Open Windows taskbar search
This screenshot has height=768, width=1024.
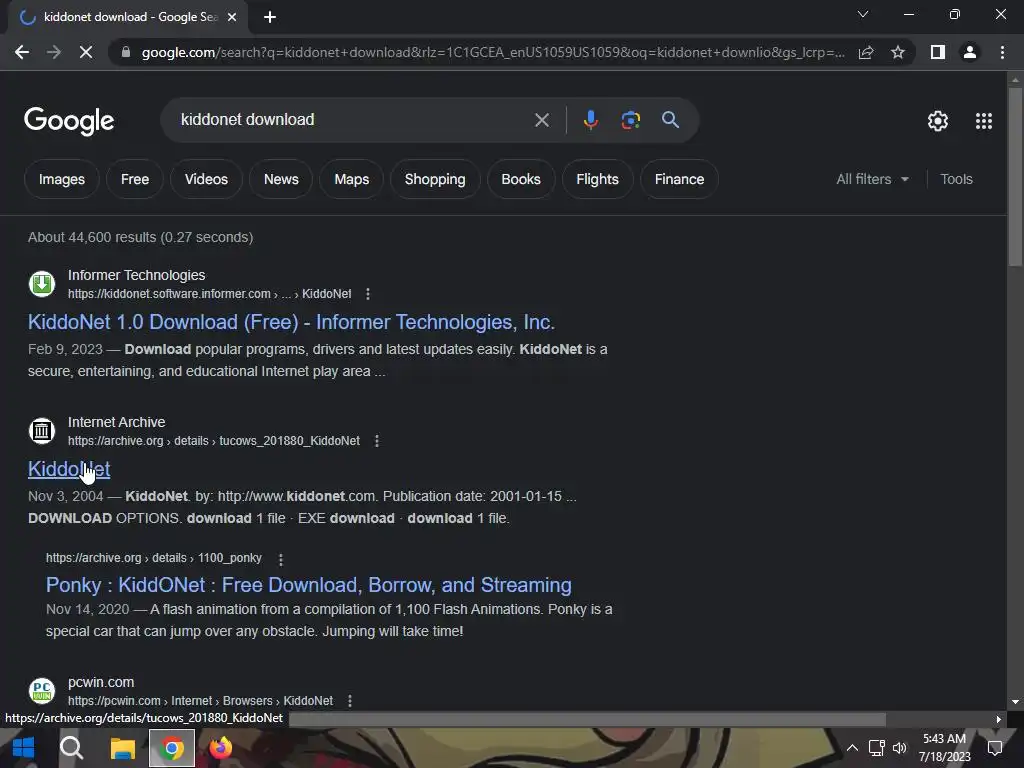(72, 748)
